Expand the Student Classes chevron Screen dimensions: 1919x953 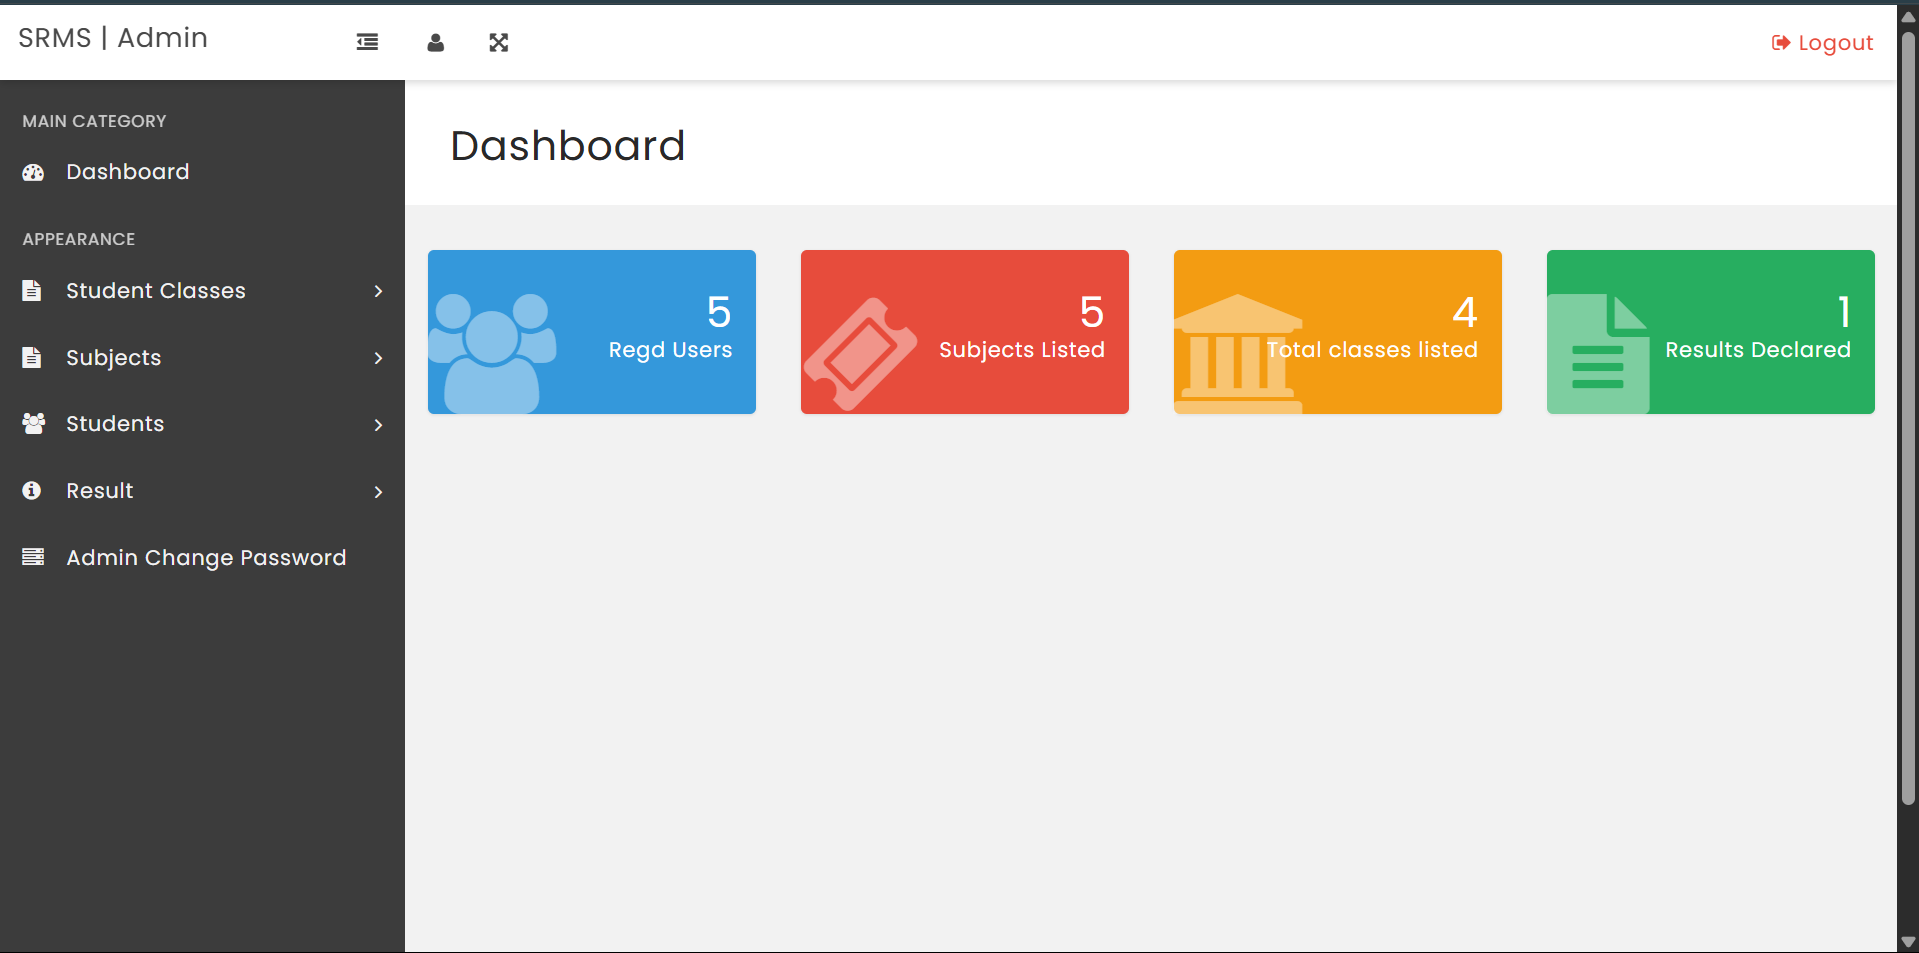tap(378, 291)
